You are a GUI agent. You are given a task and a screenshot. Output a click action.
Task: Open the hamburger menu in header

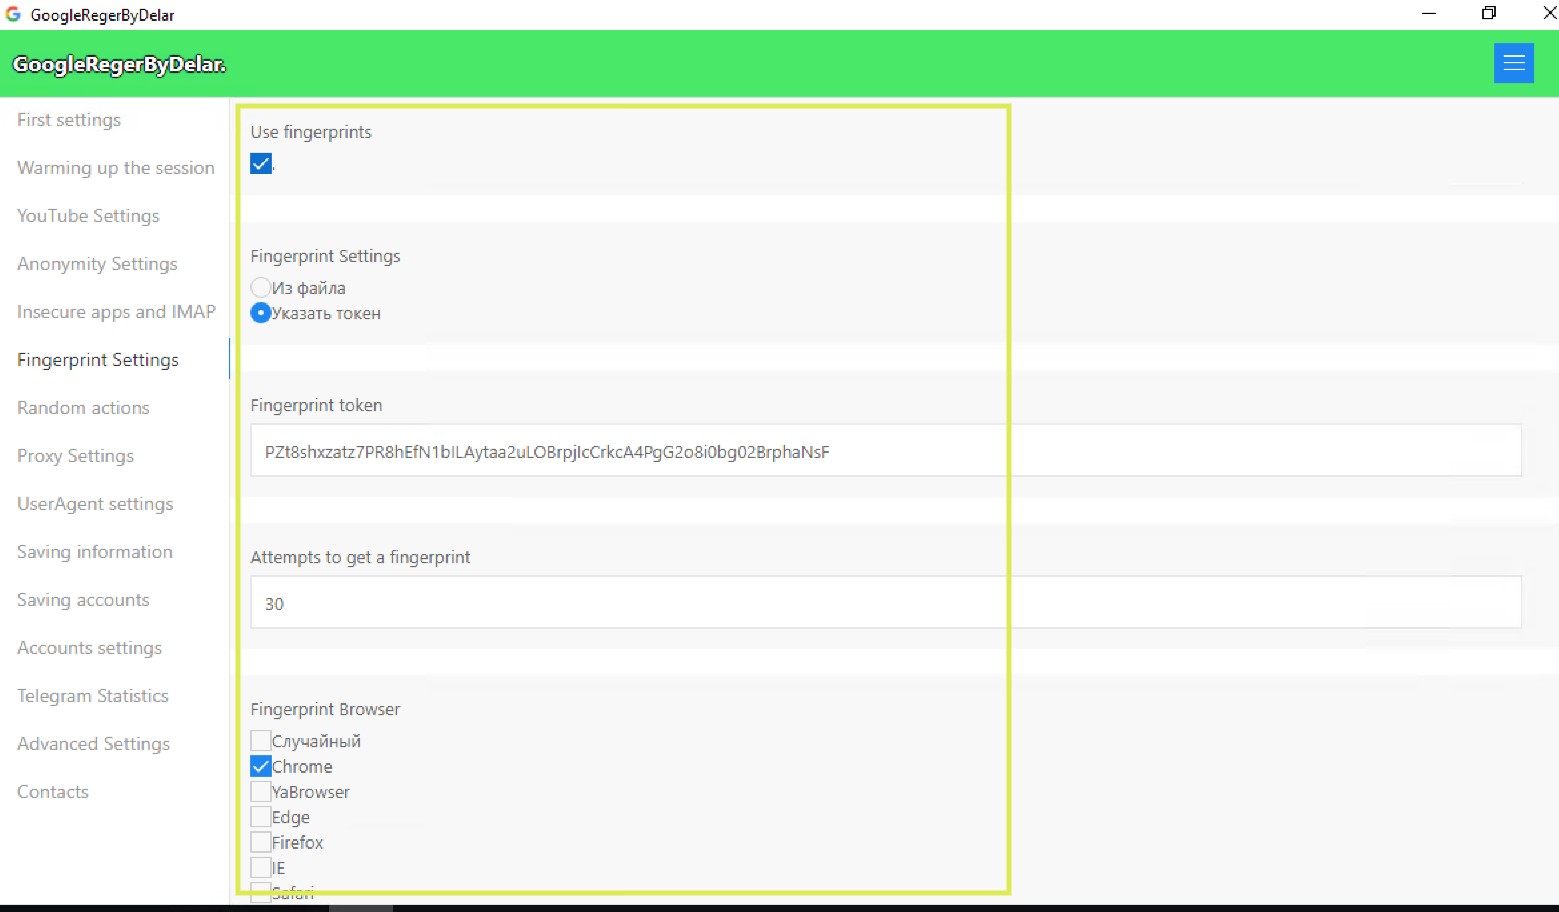1513,64
